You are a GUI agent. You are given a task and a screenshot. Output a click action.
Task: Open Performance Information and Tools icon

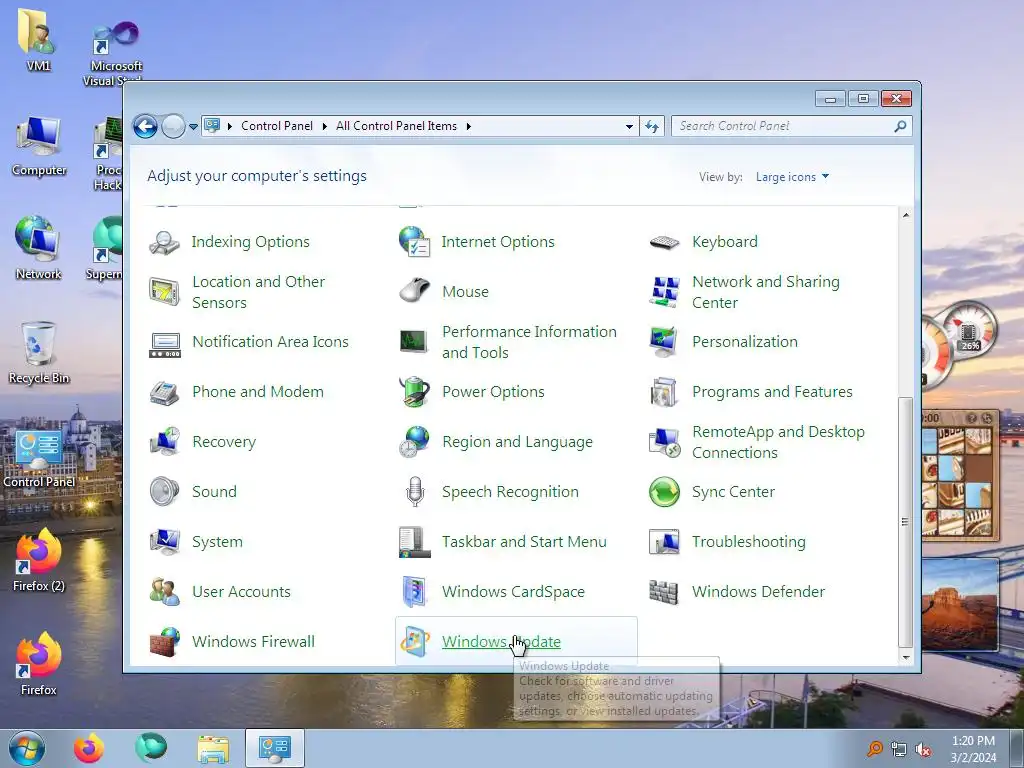[415, 342]
